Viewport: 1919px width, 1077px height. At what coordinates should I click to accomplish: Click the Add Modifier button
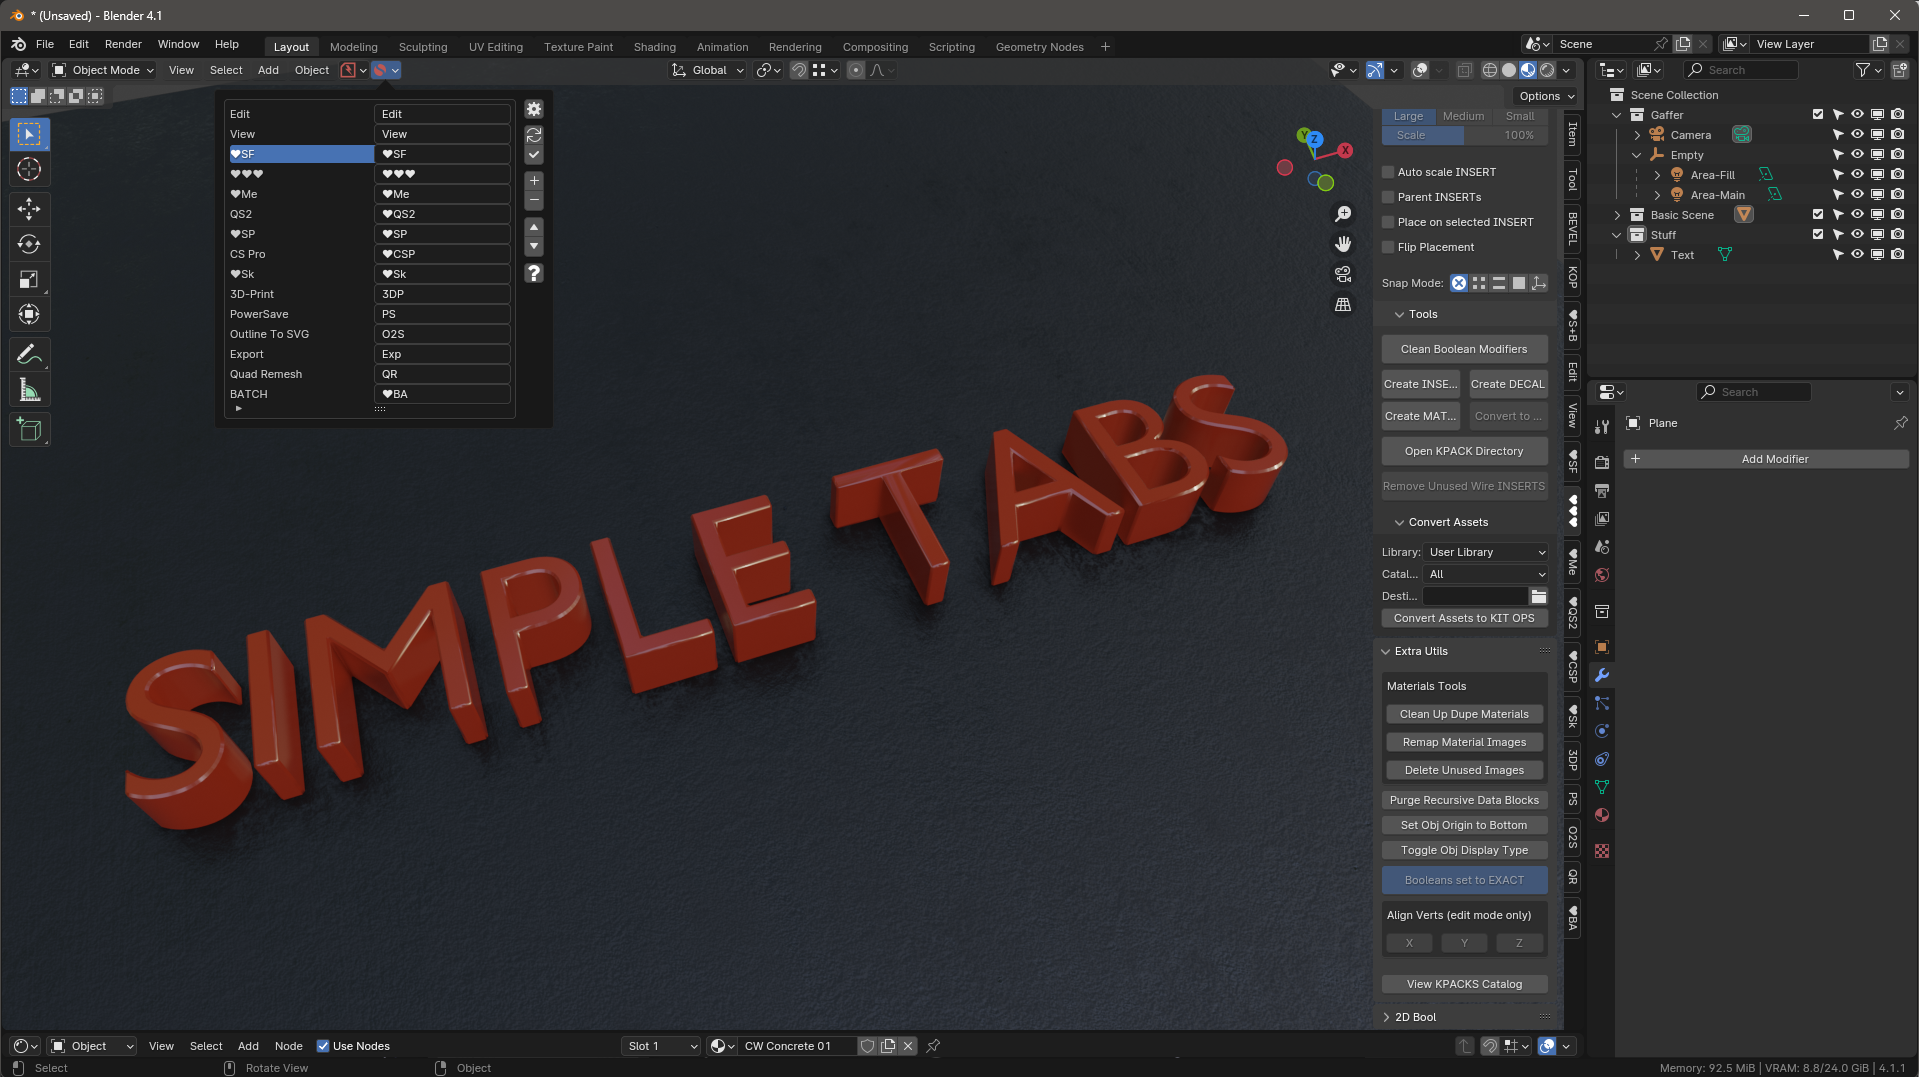(1775, 458)
